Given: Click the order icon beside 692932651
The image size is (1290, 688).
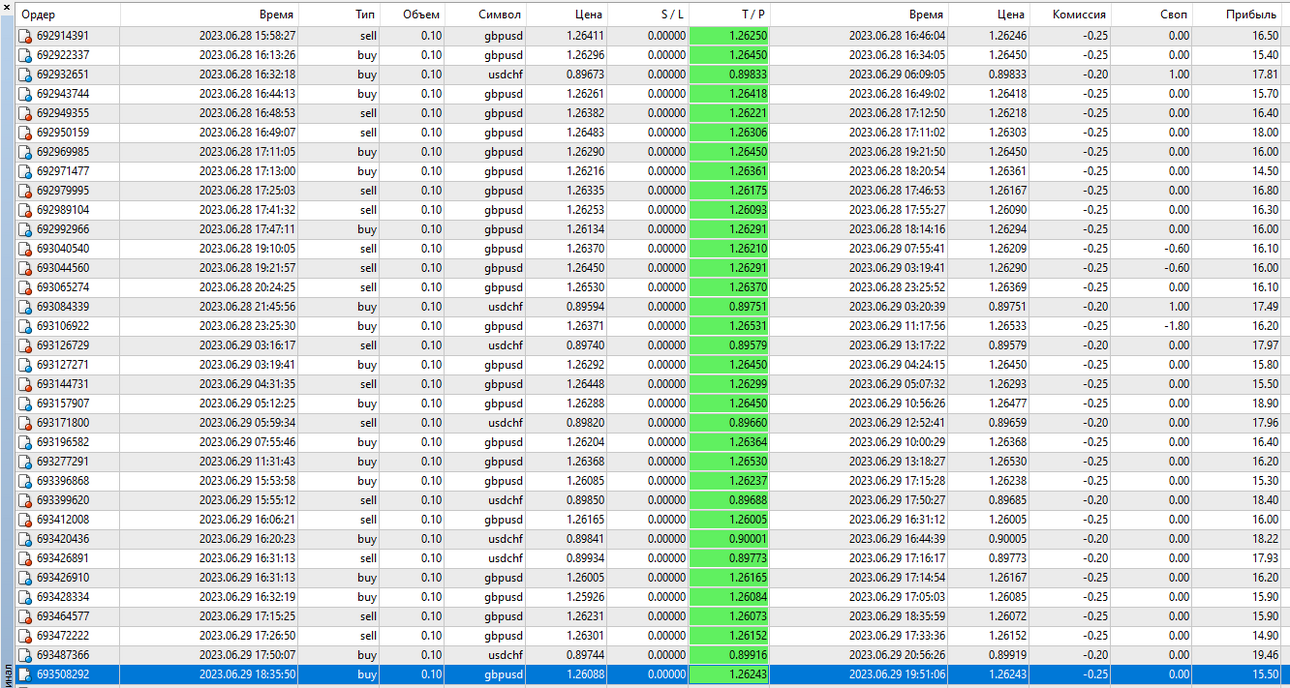Looking at the screenshot, I should (25, 75).
